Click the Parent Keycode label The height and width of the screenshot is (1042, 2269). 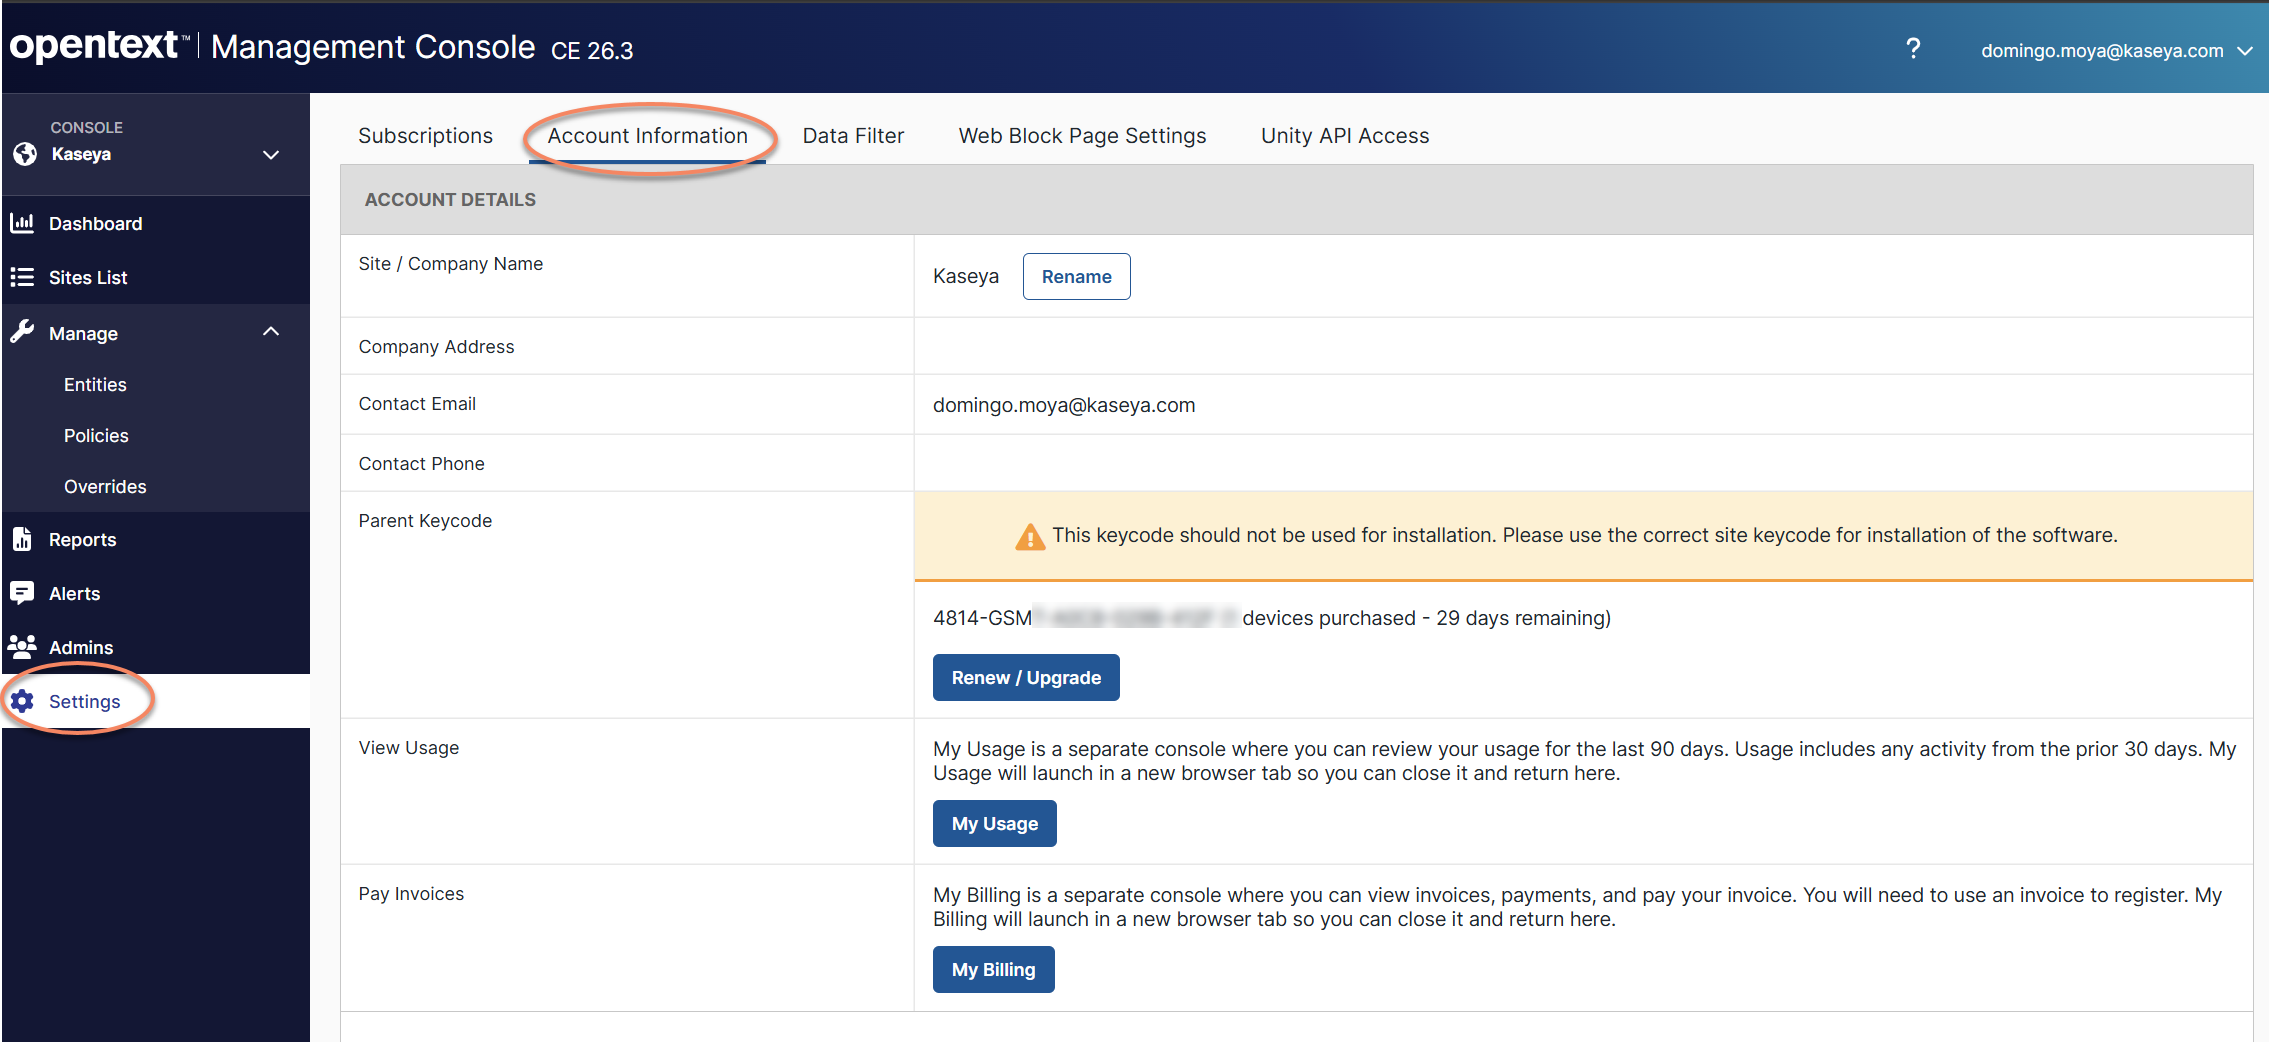425,520
